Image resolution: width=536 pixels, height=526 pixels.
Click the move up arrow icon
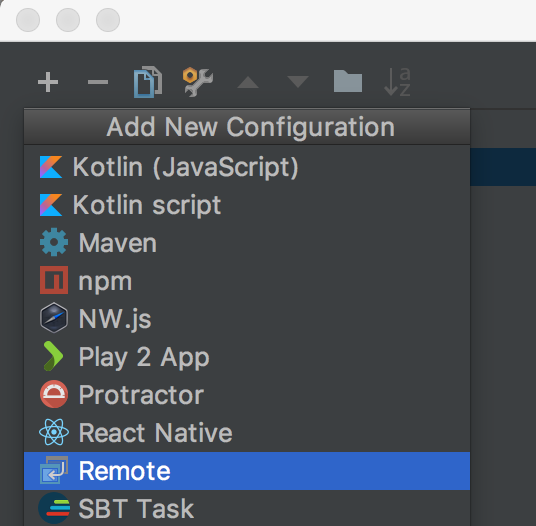(x=248, y=82)
